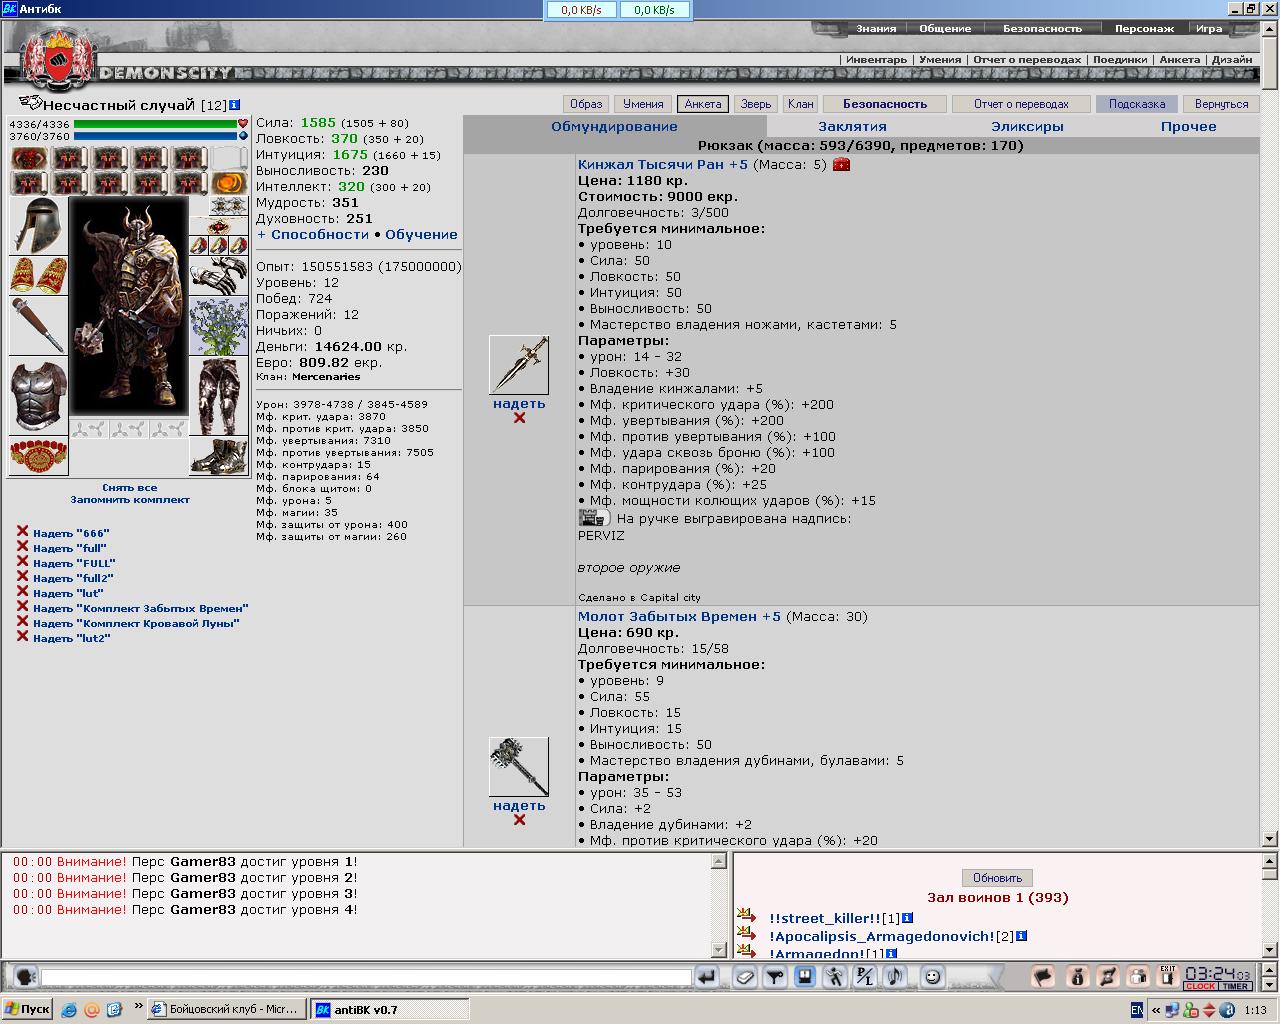Click the equipped helmet slot icon
Image resolution: width=1280 pixels, height=1024 pixels.
point(38,225)
